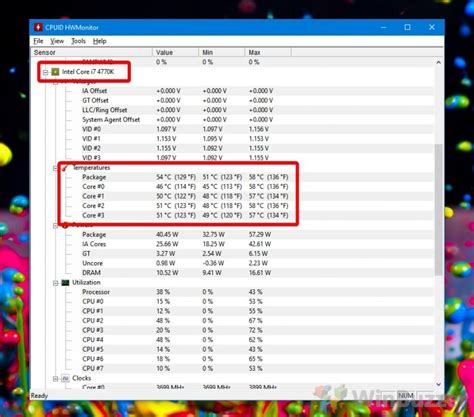Select the LLC/Ring Offset row
474x417 pixels.
point(233,110)
